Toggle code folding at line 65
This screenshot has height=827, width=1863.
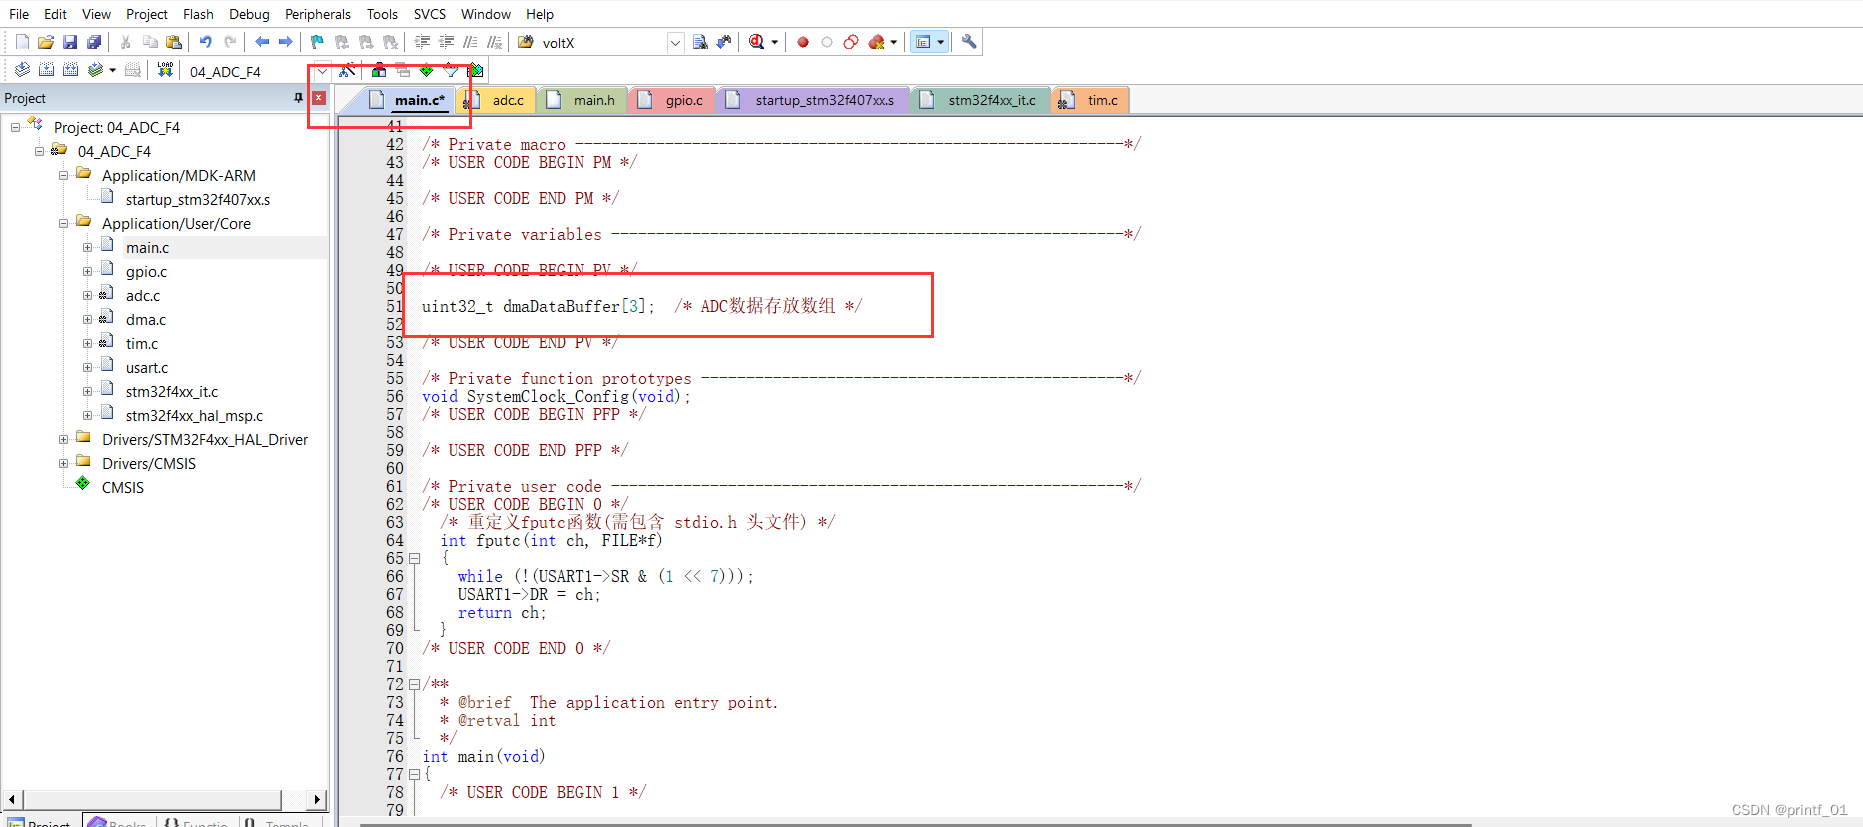[414, 559]
